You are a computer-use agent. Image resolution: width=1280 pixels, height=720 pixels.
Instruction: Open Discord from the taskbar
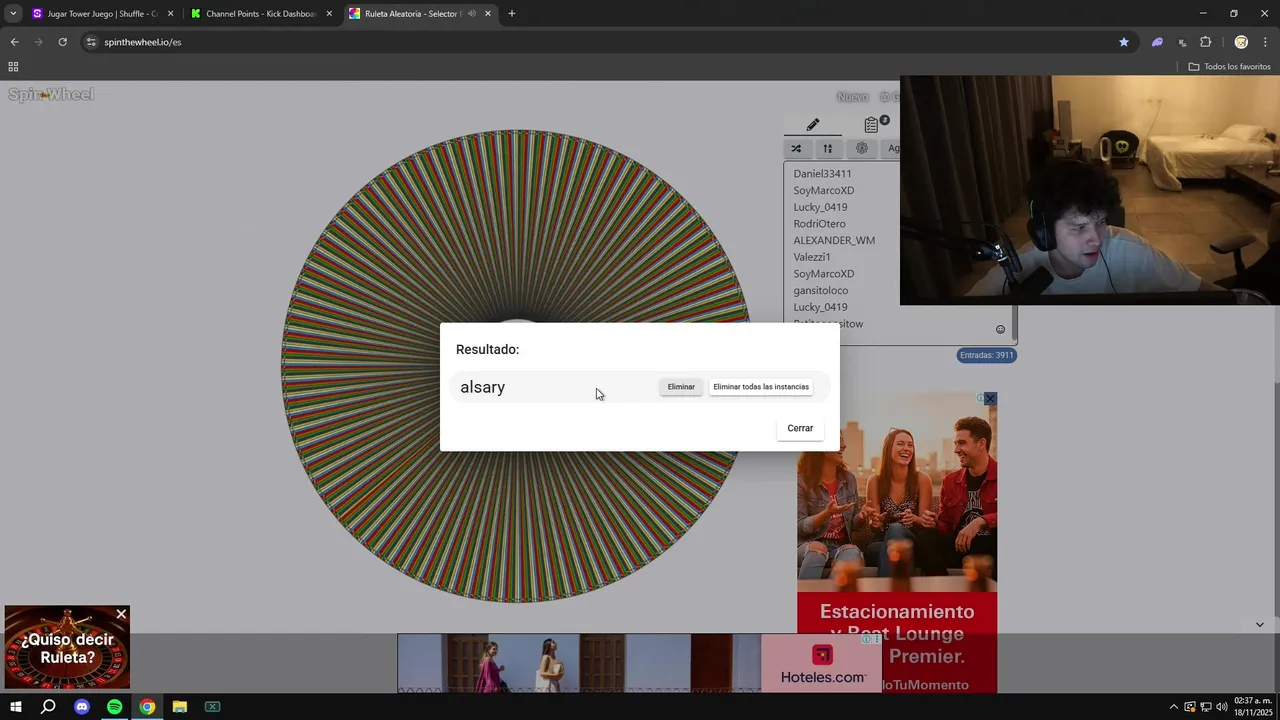[x=82, y=707]
